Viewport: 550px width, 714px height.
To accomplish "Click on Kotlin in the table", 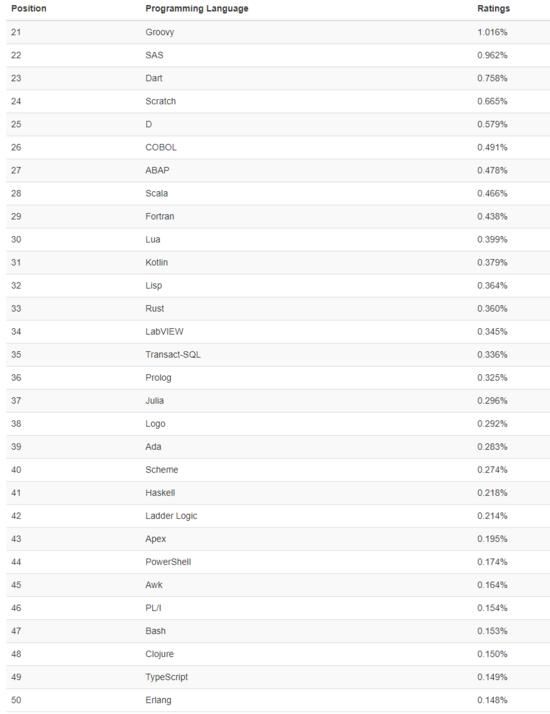I will point(157,262).
